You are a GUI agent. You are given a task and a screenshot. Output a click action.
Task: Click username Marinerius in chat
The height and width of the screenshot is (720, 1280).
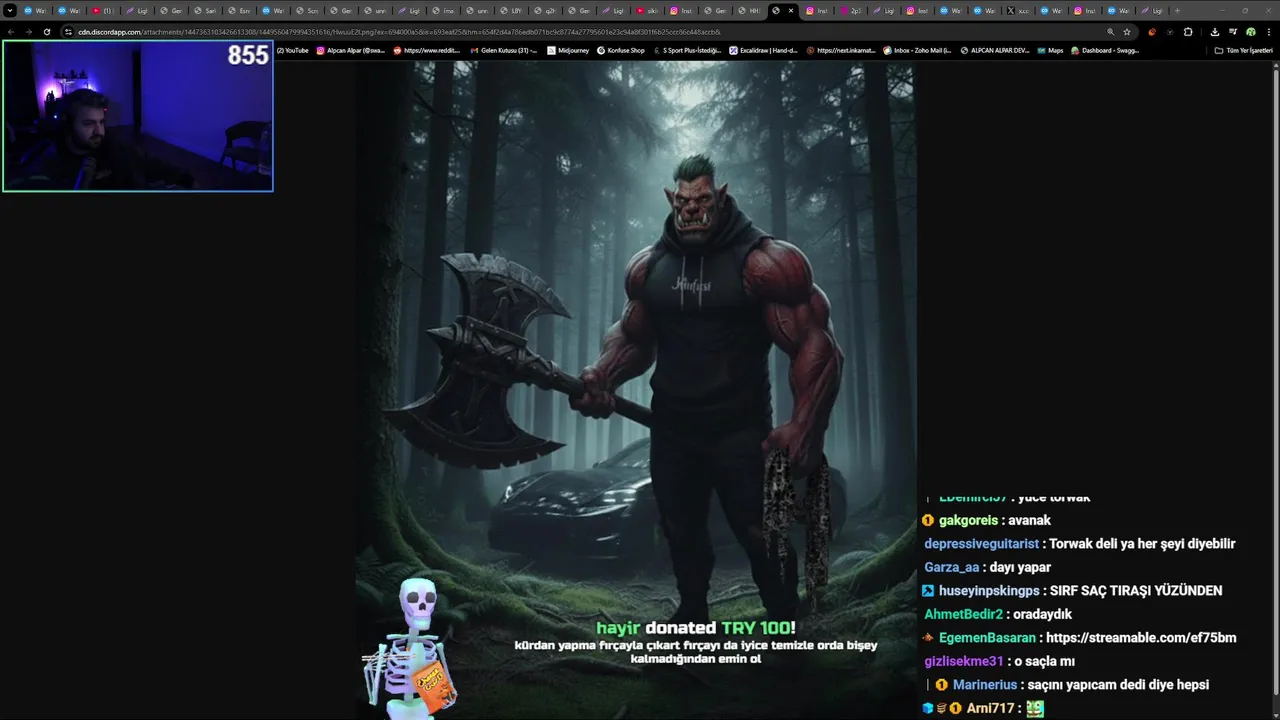tap(984, 685)
